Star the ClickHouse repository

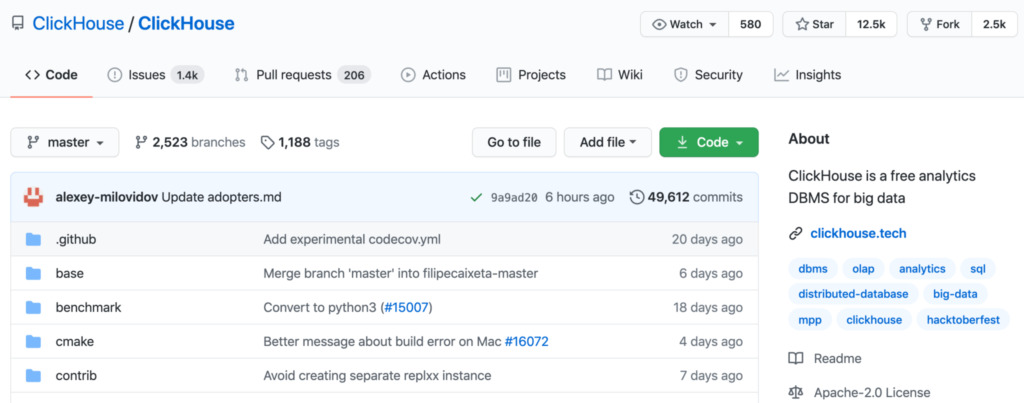pos(814,24)
